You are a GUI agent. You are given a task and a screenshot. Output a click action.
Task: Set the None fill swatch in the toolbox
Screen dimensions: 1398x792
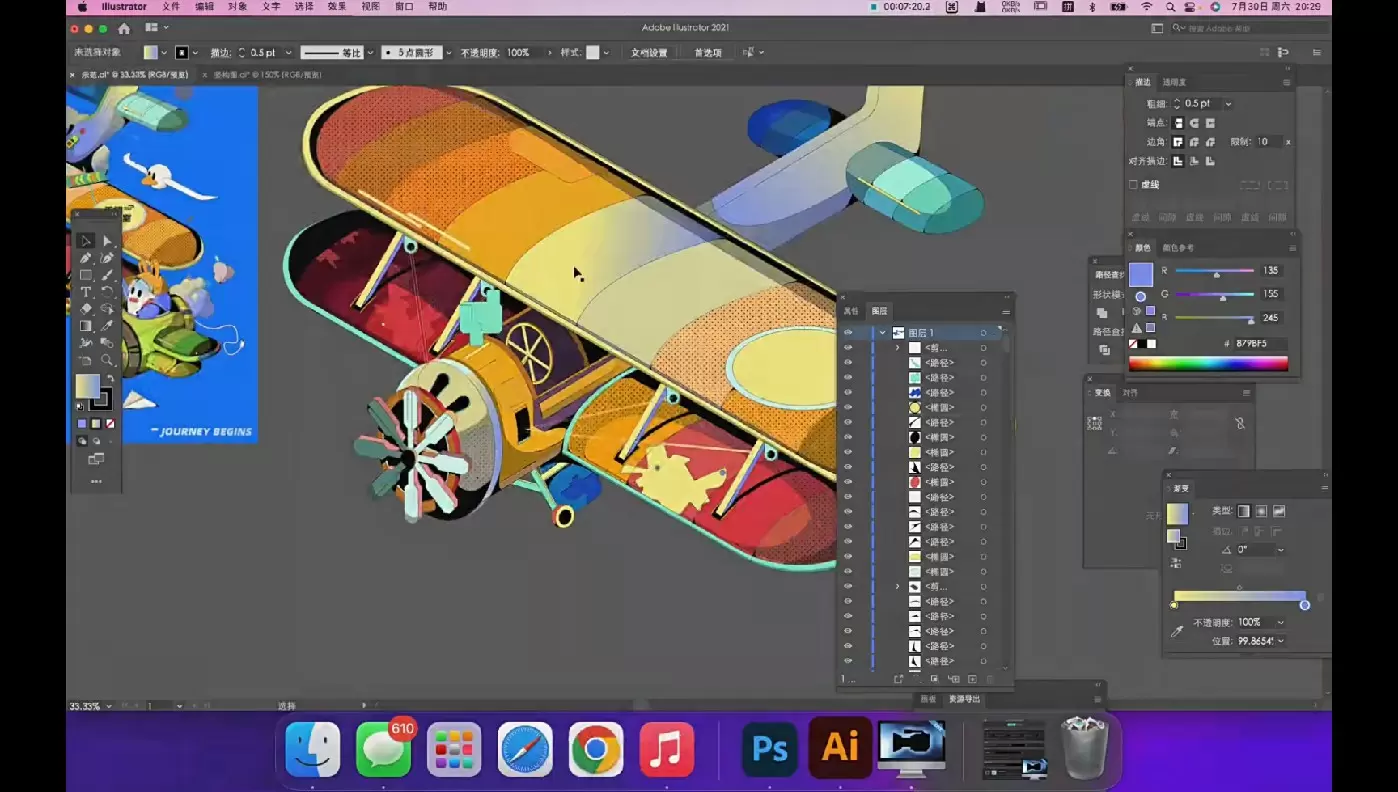point(110,424)
